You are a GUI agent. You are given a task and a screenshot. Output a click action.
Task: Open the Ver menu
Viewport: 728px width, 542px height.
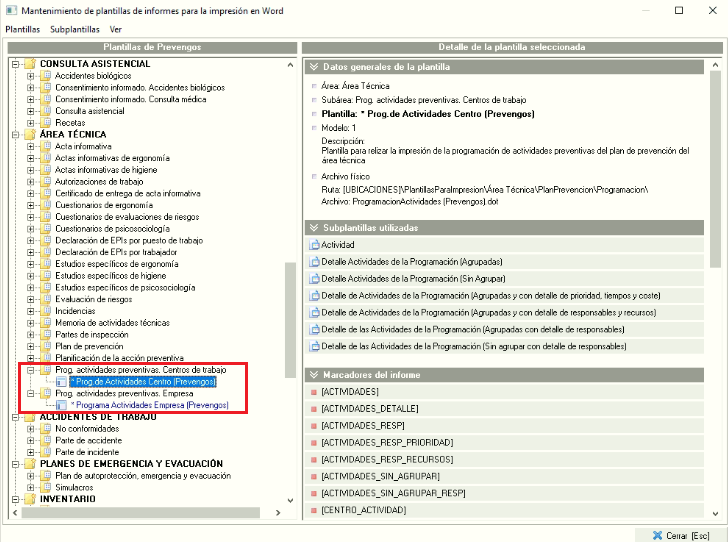(x=116, y=29)
